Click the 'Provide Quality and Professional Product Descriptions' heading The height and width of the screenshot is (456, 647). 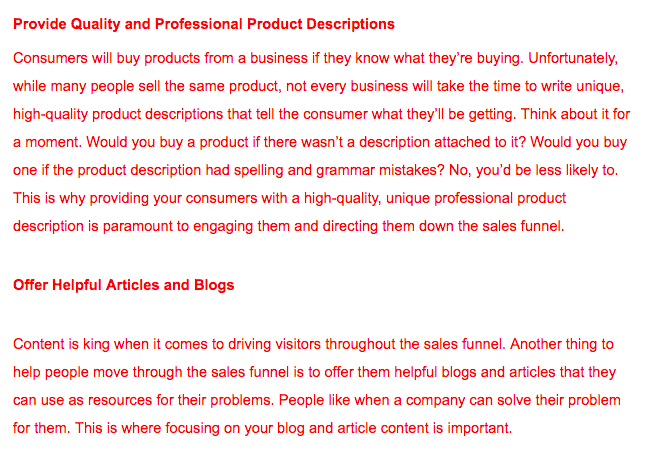click(204, 24)
